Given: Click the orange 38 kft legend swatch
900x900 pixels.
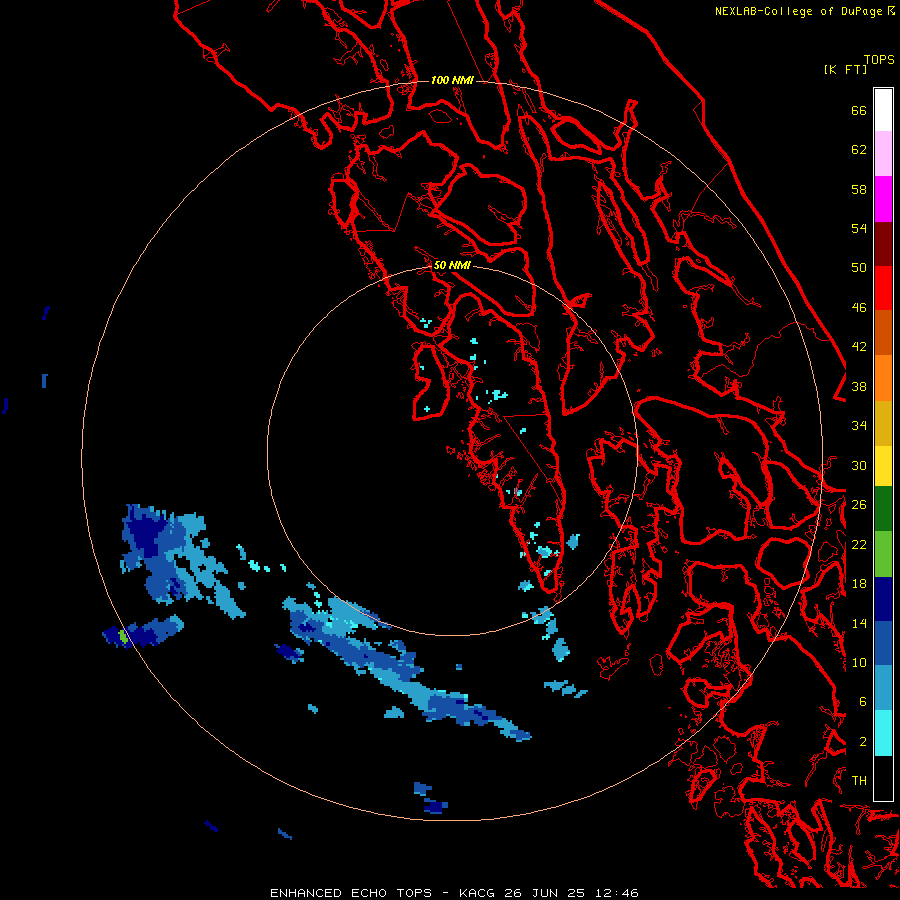Looking at the screenshot, I should pyautogui.click(x=883, y=378).
